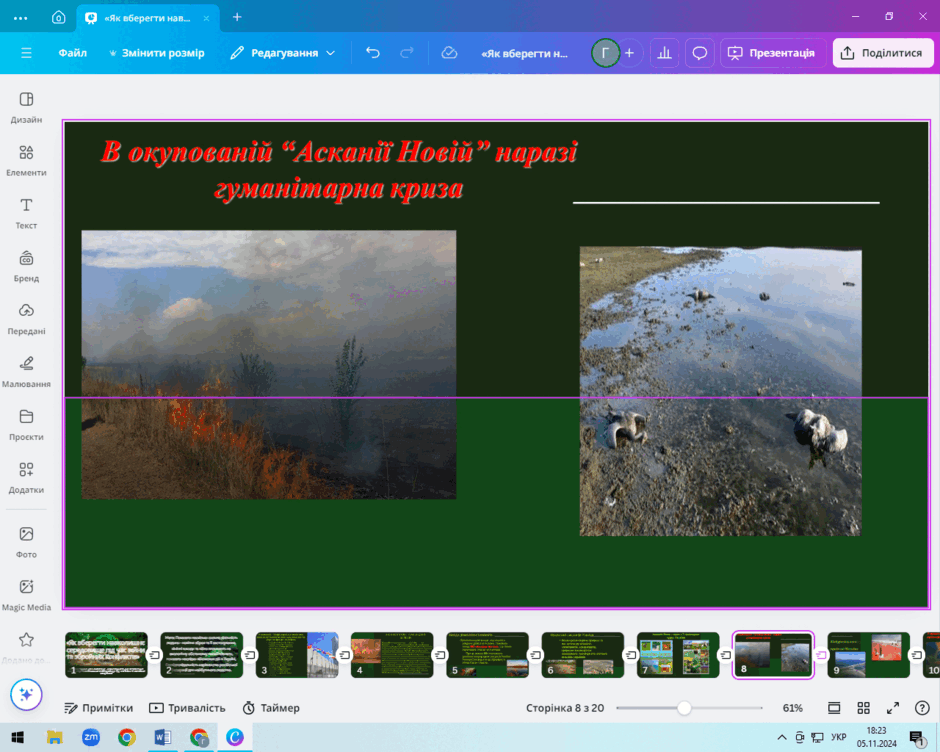Open the Apps (Додатки) panel
940x752 pixels.
pyautogui.click(x=26, y=477)
